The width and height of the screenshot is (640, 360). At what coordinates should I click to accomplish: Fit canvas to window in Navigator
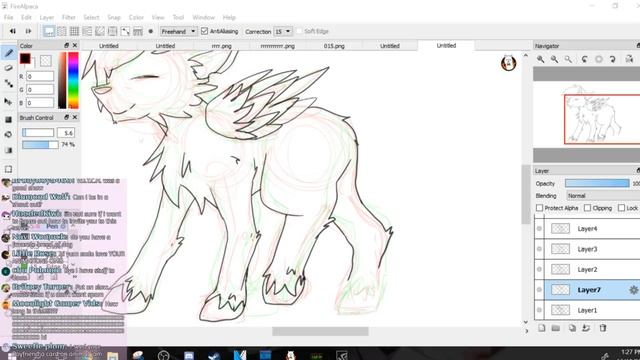point(568,59)
